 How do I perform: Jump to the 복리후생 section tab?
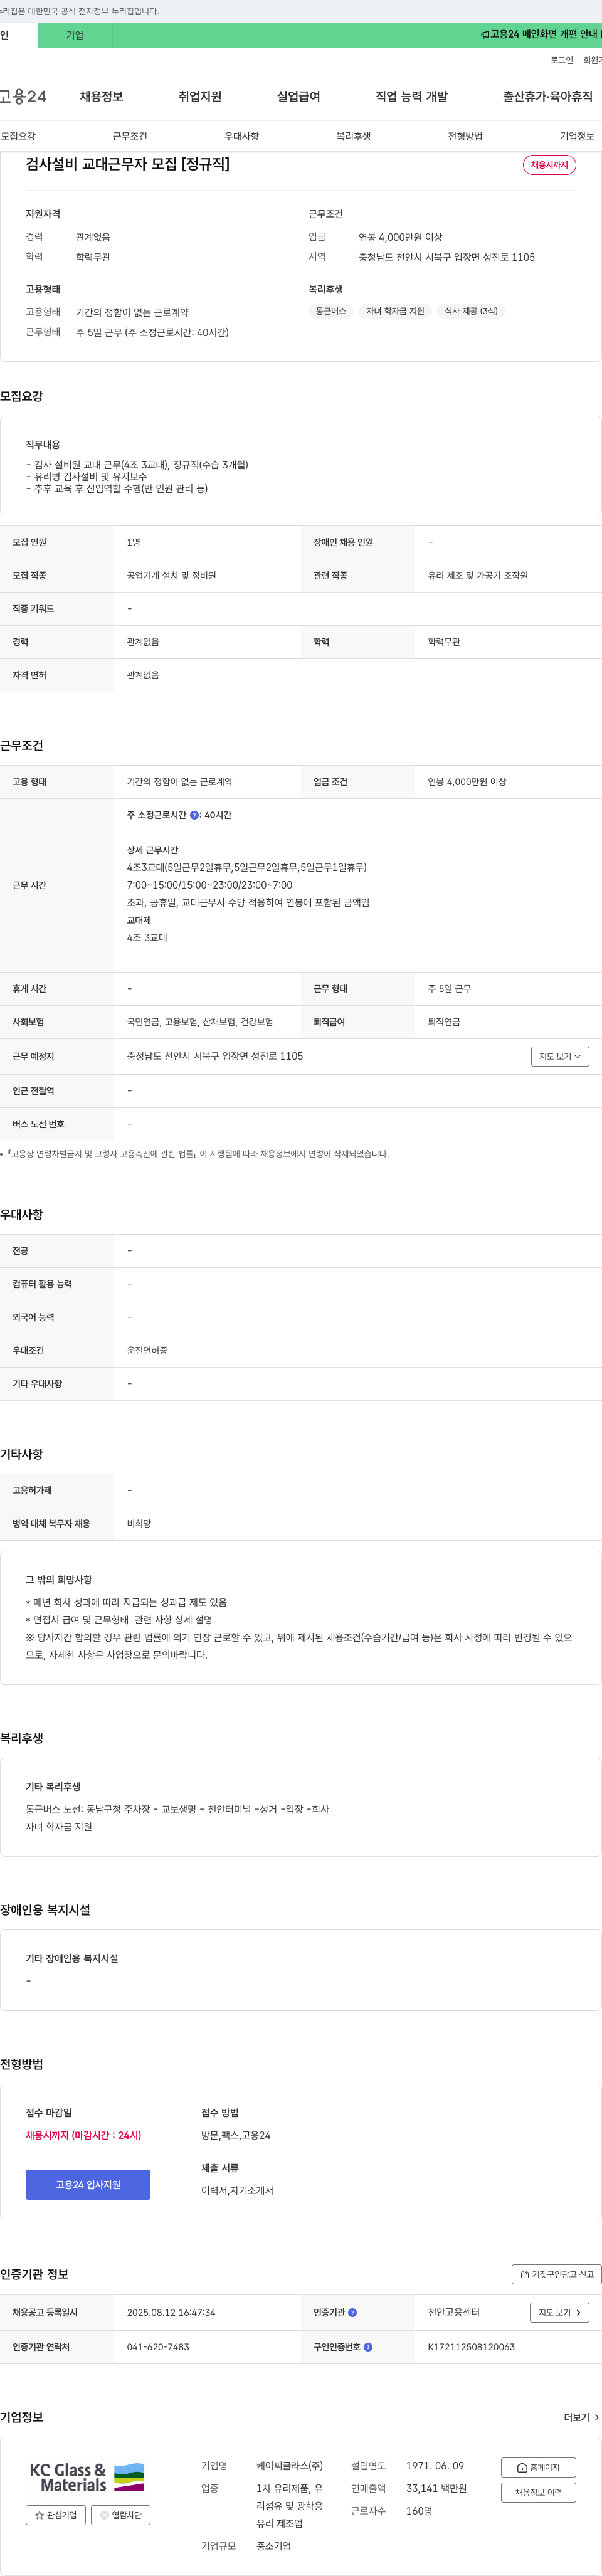354,136
